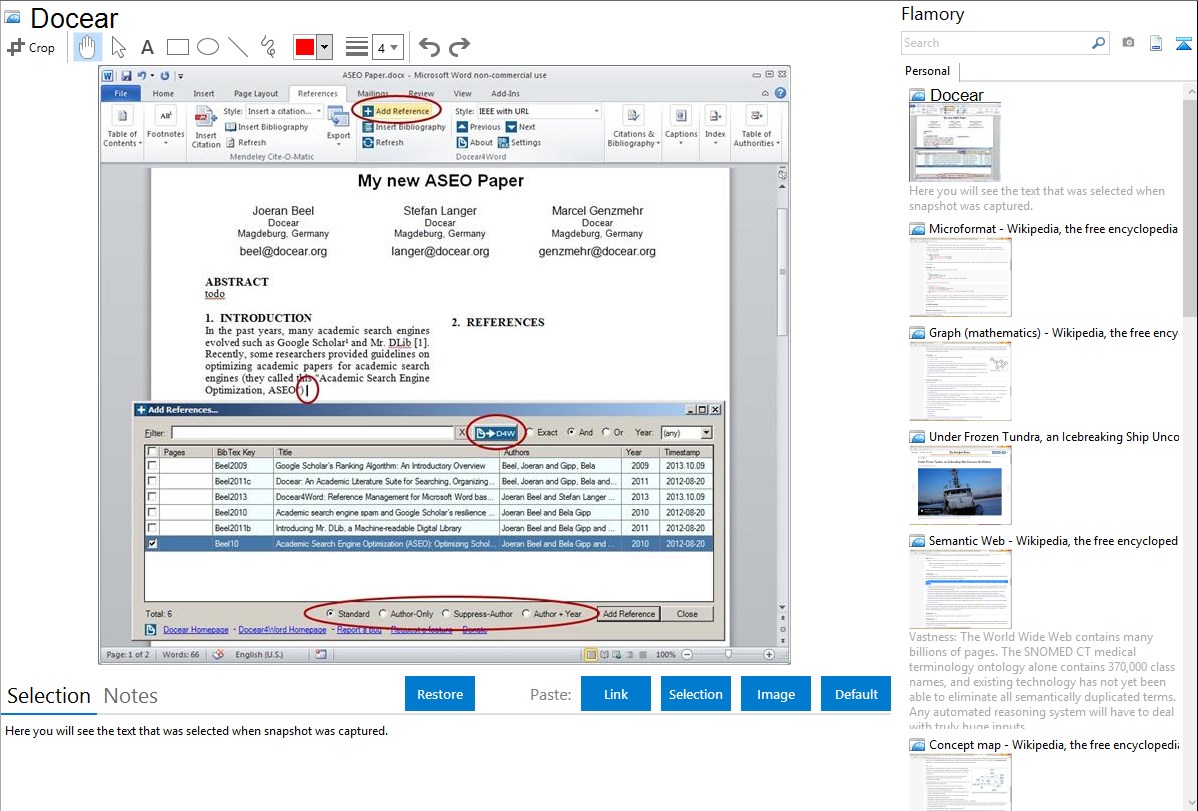Click the Docear Homepage link
This screenshot has width=1198, height=811.
[196, 630]
